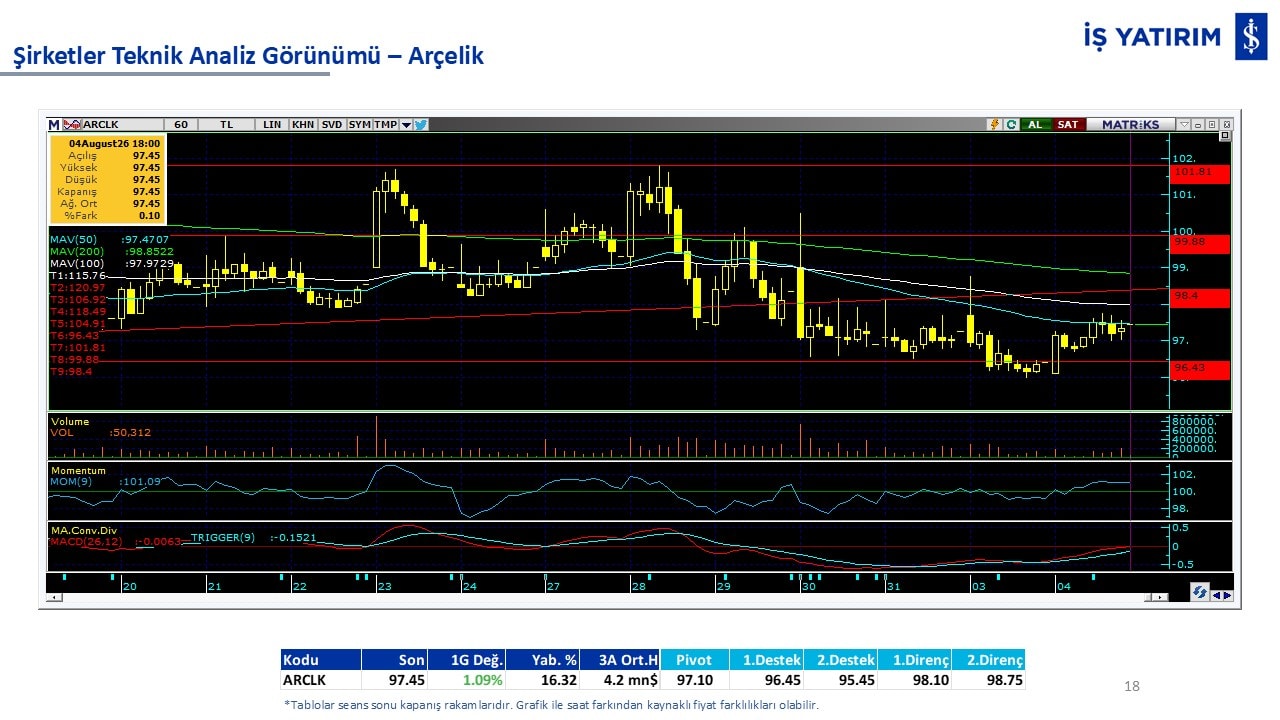Click the KHN toolbar button

point(303,125)
